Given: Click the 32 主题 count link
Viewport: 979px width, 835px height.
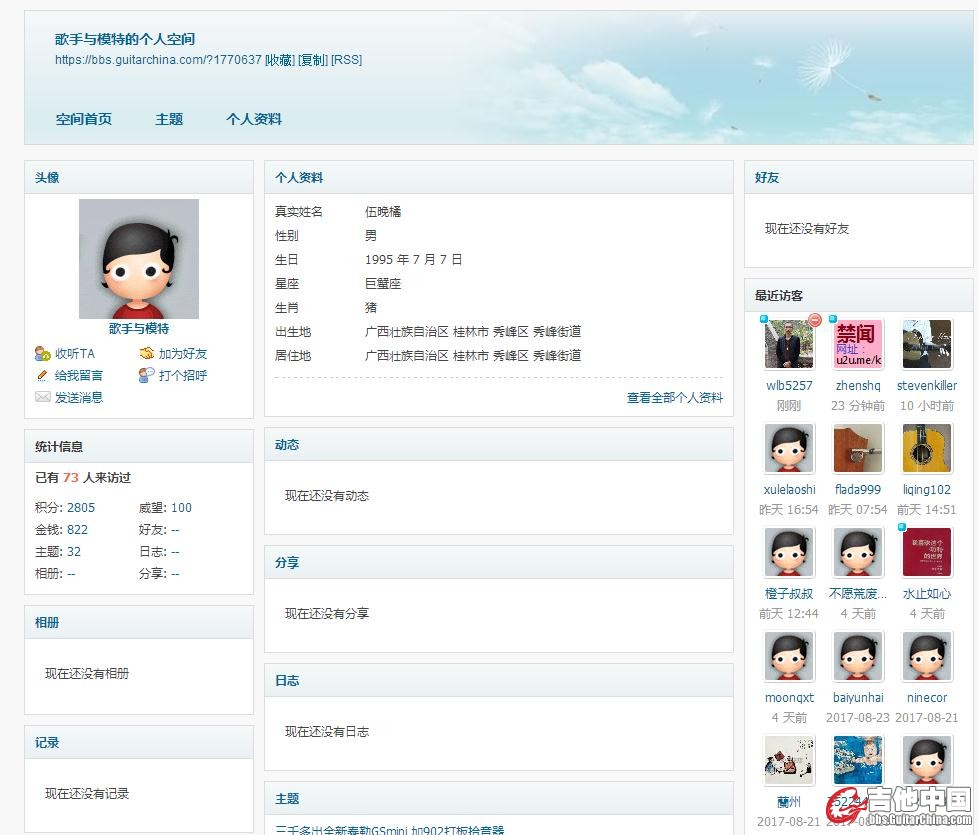Looking at the screenshot, I should 74,552.
